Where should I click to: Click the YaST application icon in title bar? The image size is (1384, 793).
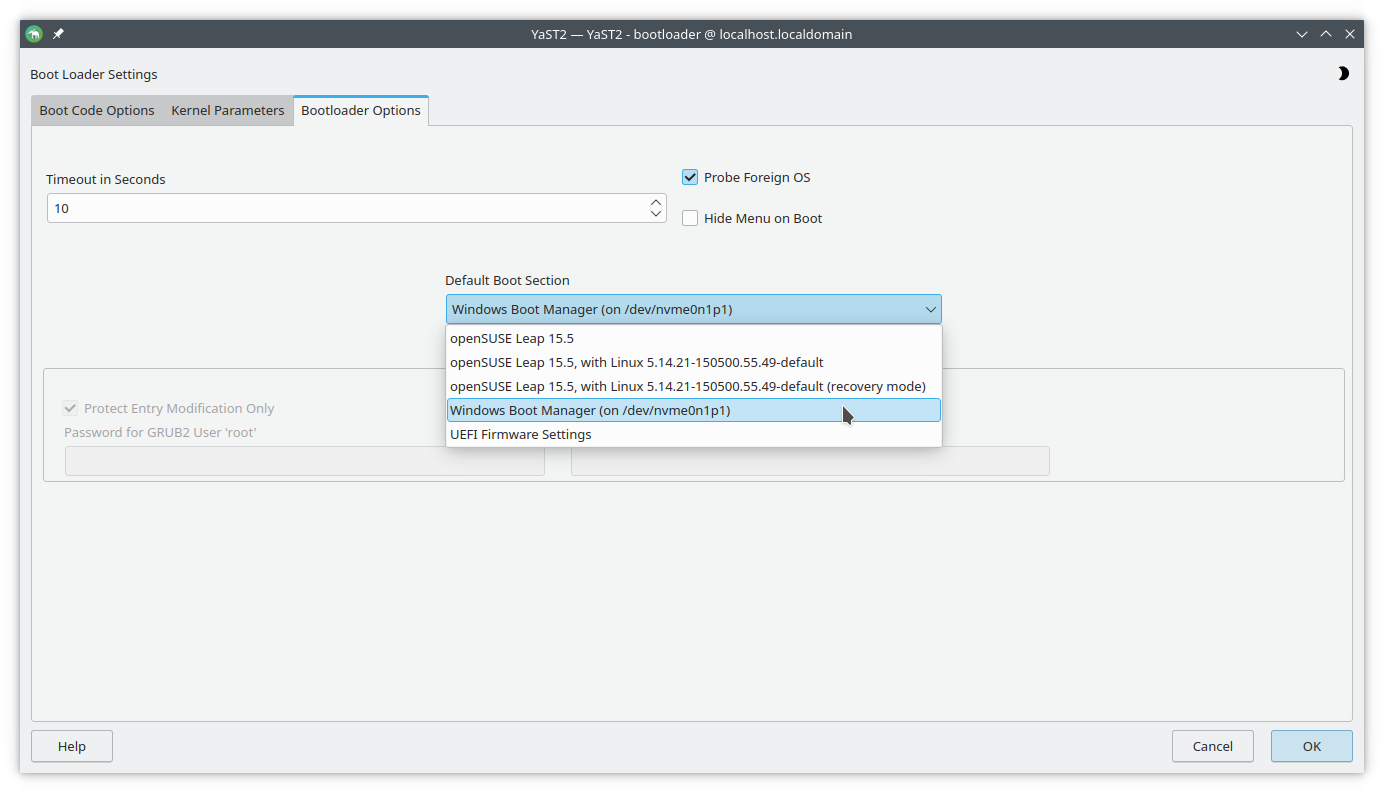point(34,34)
